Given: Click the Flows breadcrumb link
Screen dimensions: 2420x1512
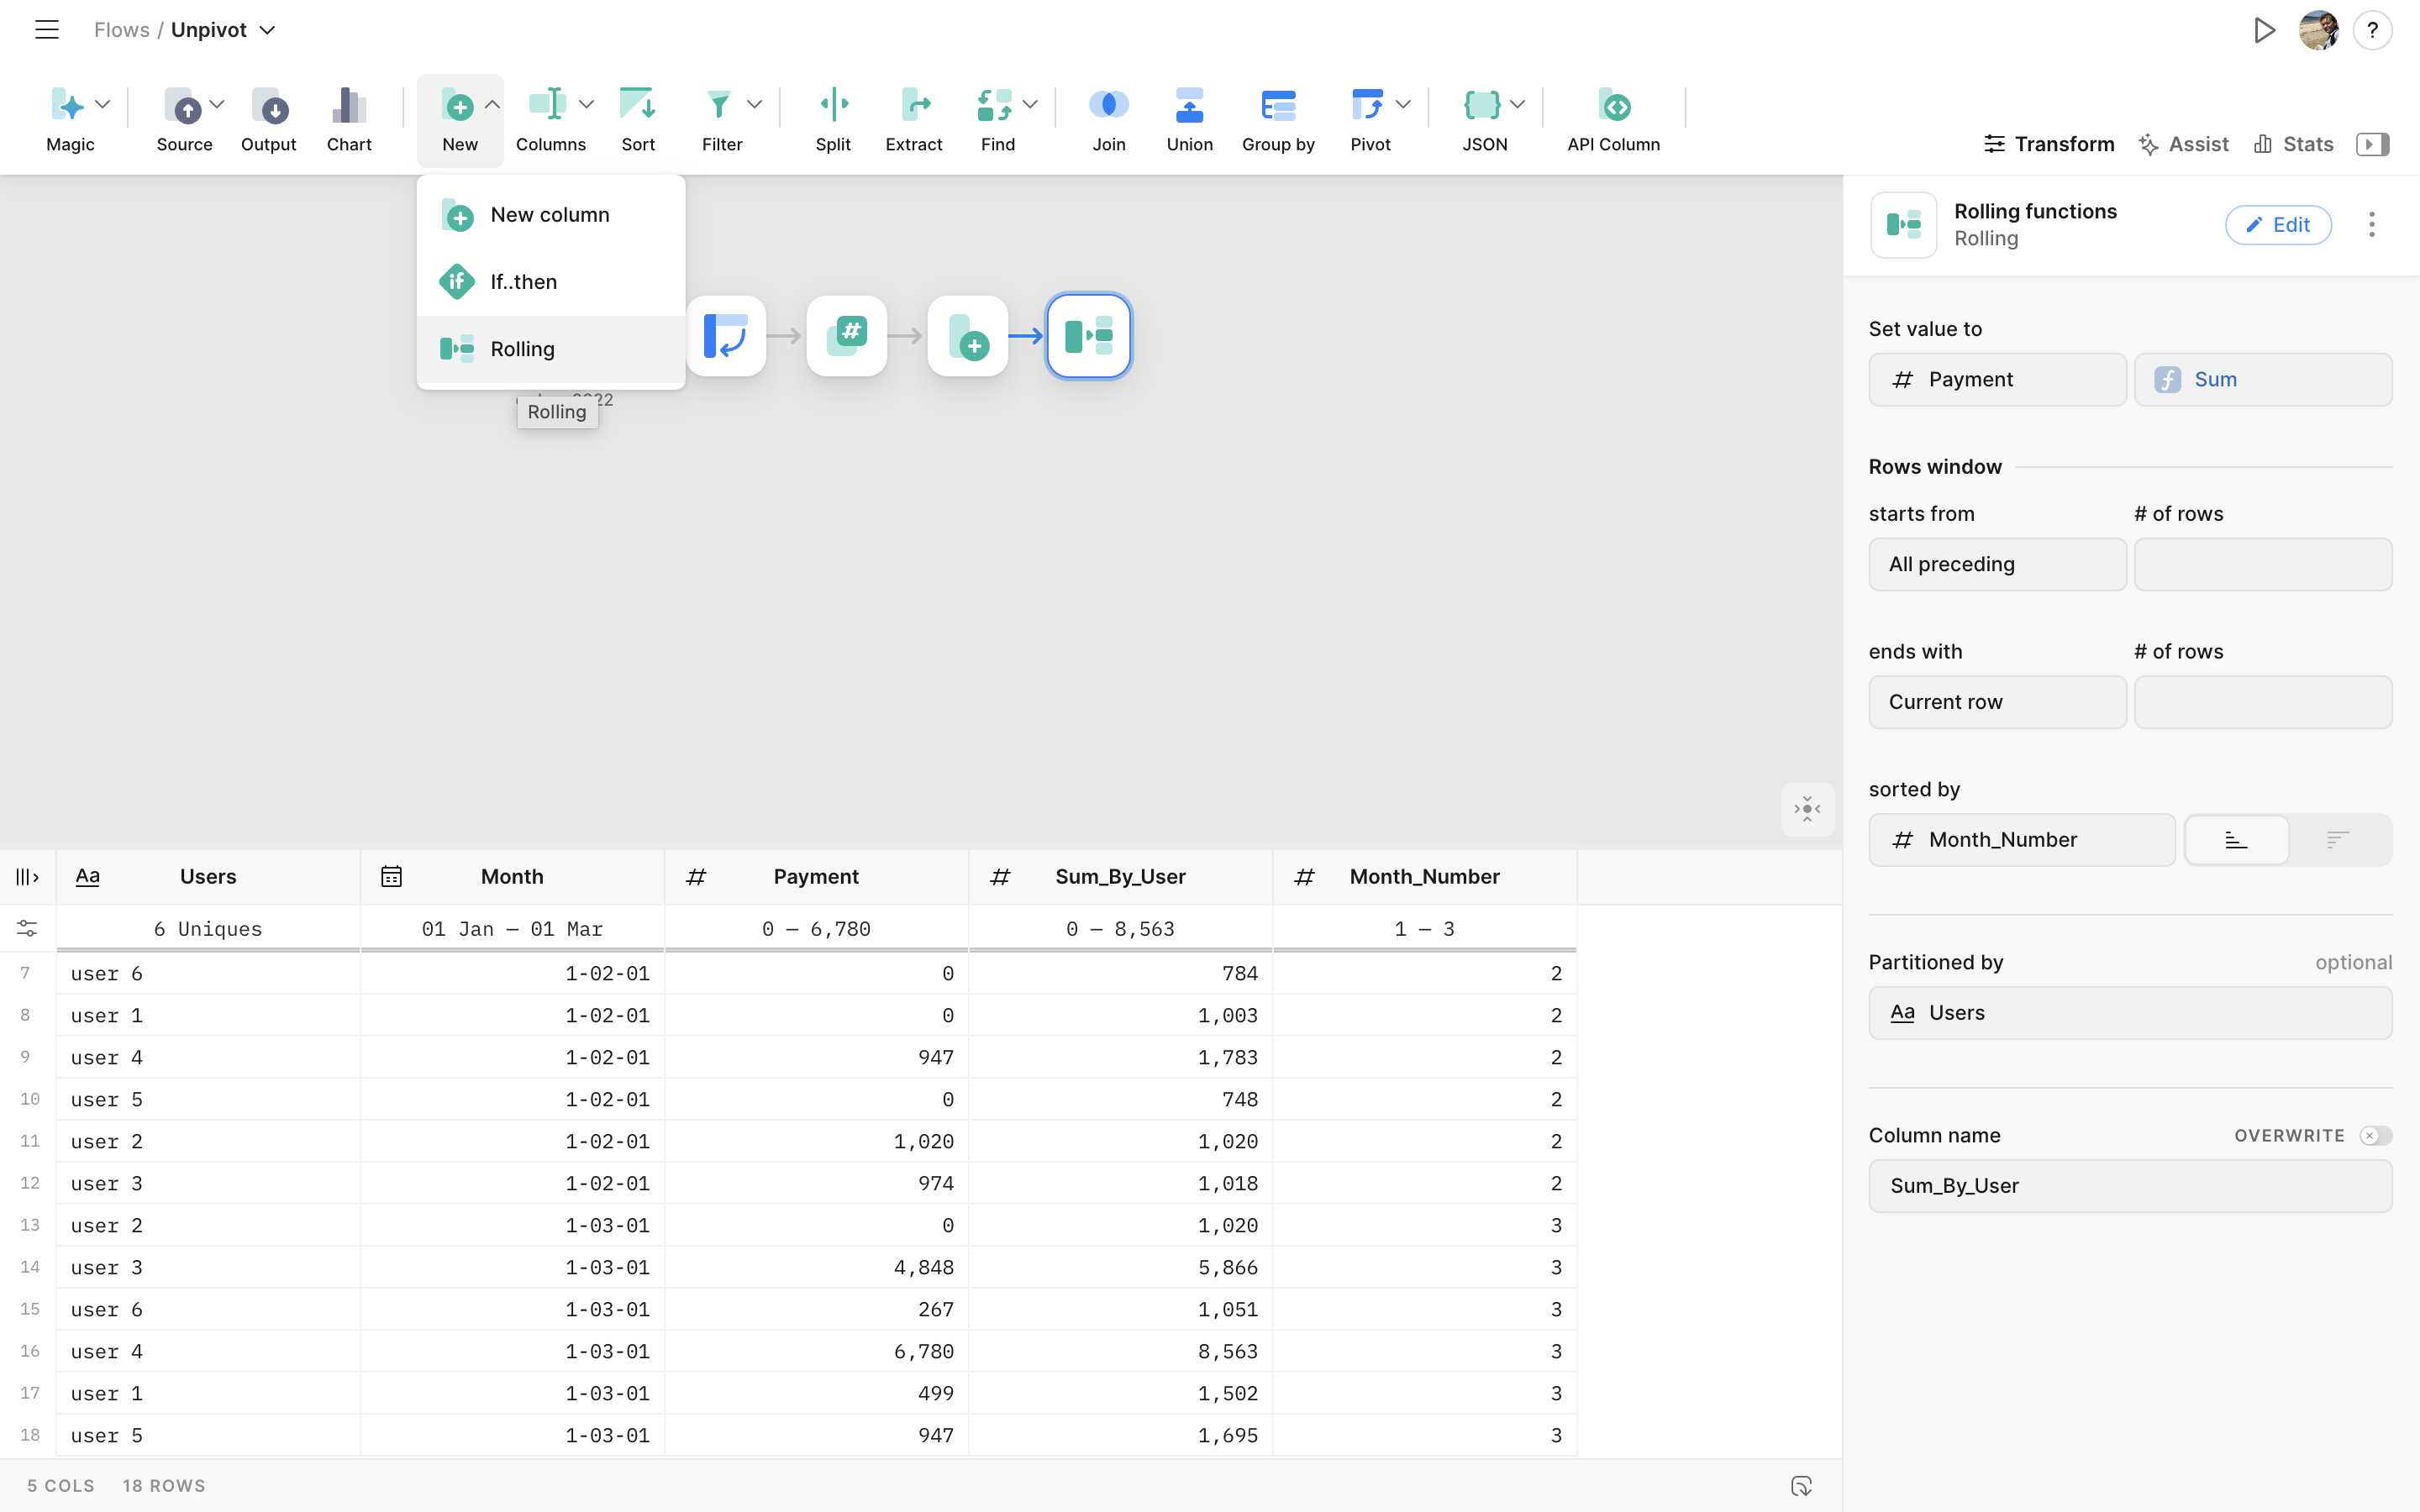Looking at the screenshot, I should coord(121,30).
